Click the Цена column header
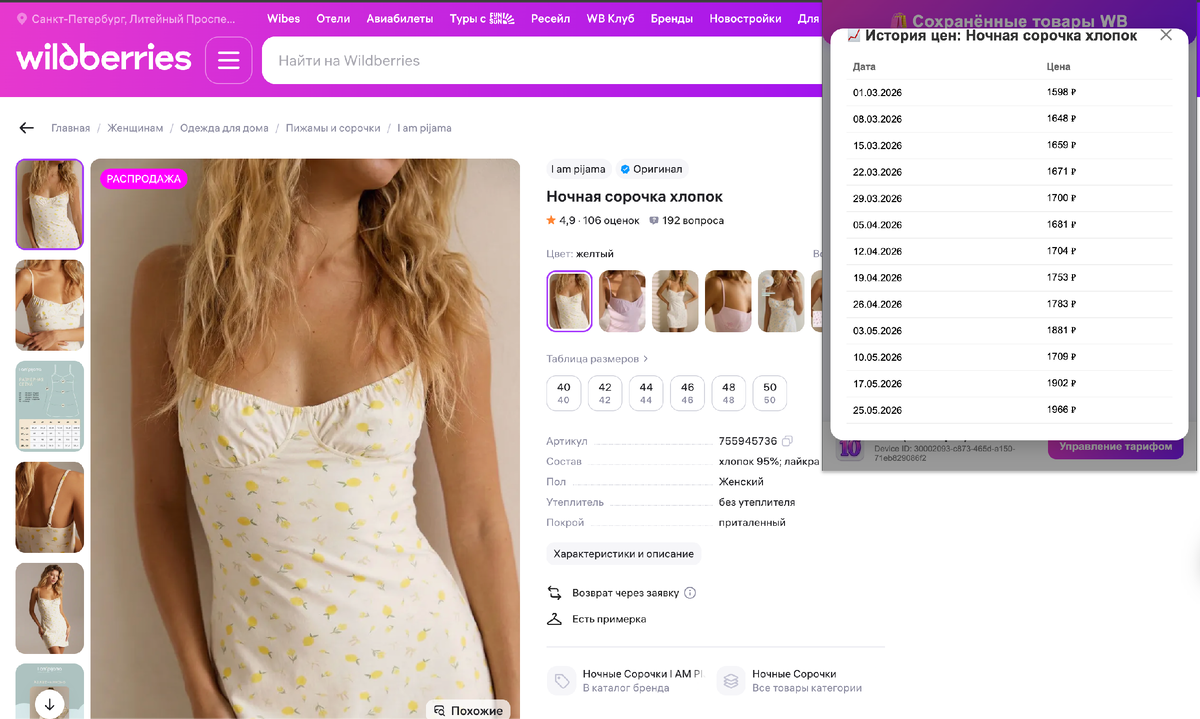The height and width of the screenshot is (719, 1200). coord(1058,67)
